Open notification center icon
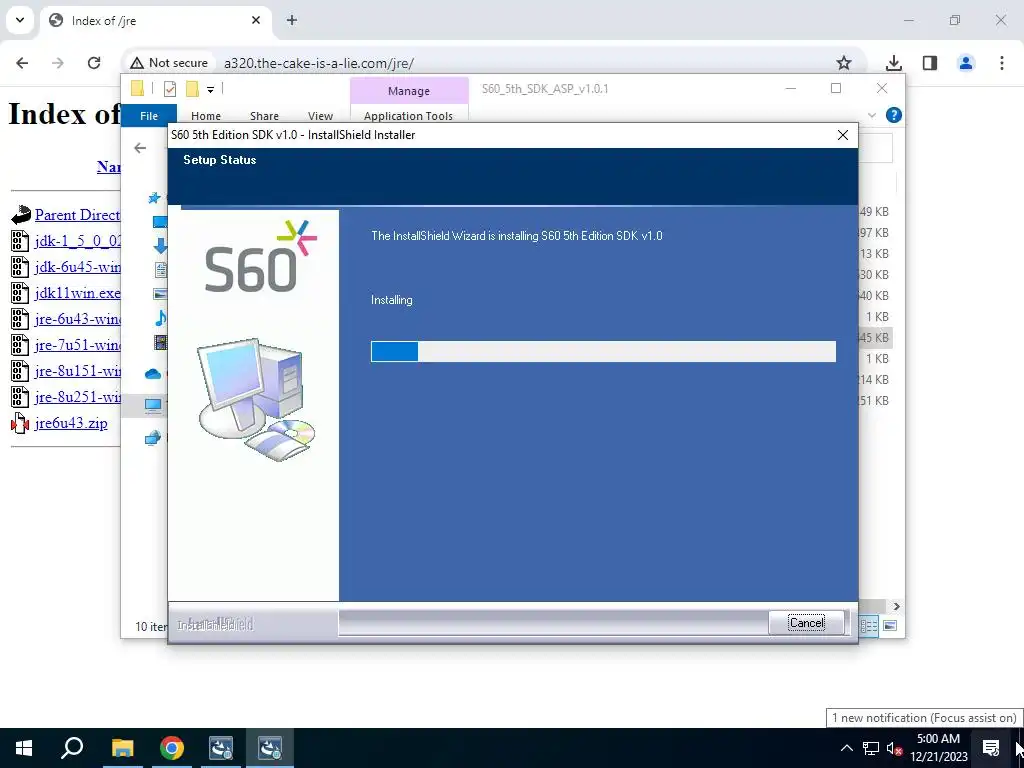This screenshot has width=1024, height=768. tap(991, 748)
